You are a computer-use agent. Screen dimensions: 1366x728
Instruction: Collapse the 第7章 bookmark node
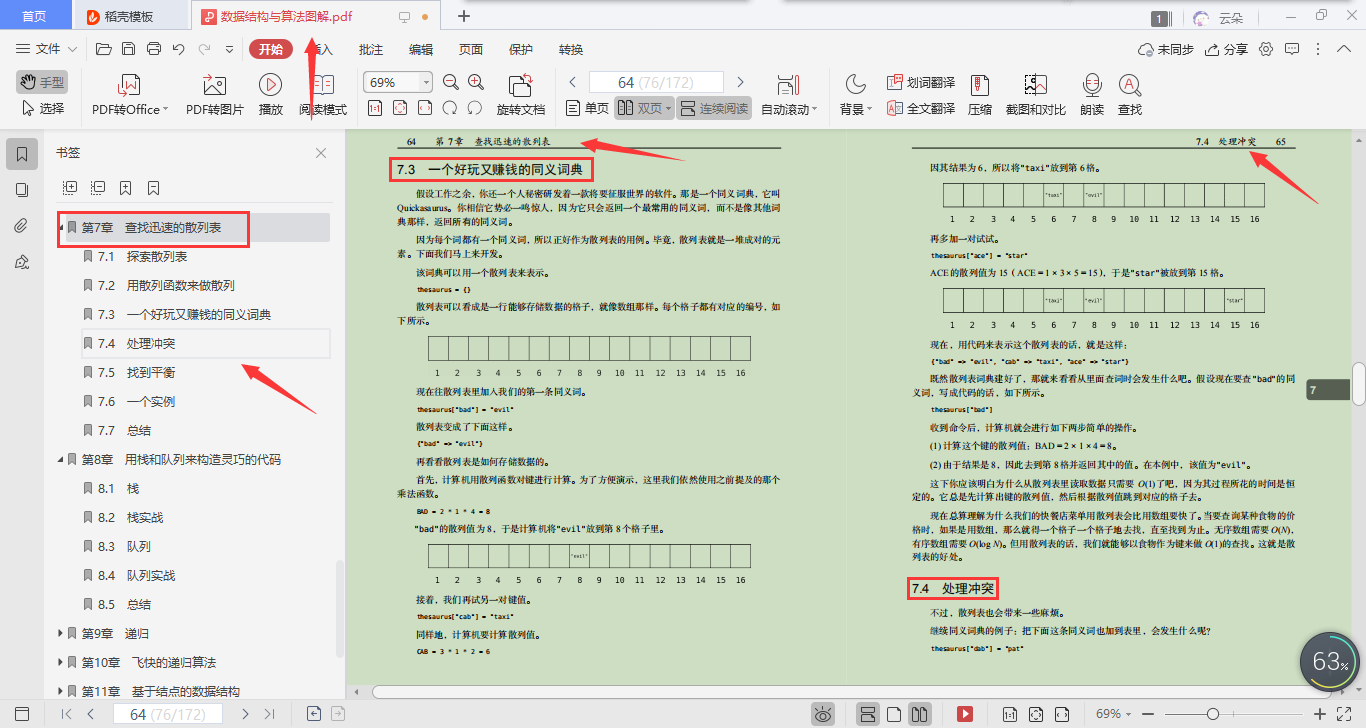61,227
